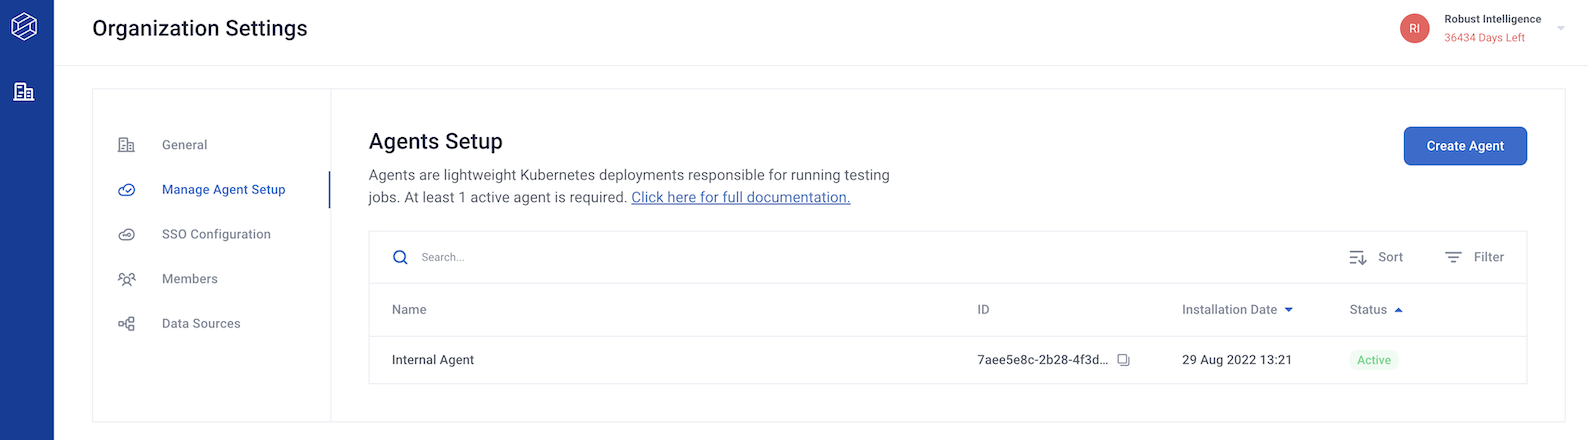
Task: Focus the agents Search field
Action: [x=860, y=257]
